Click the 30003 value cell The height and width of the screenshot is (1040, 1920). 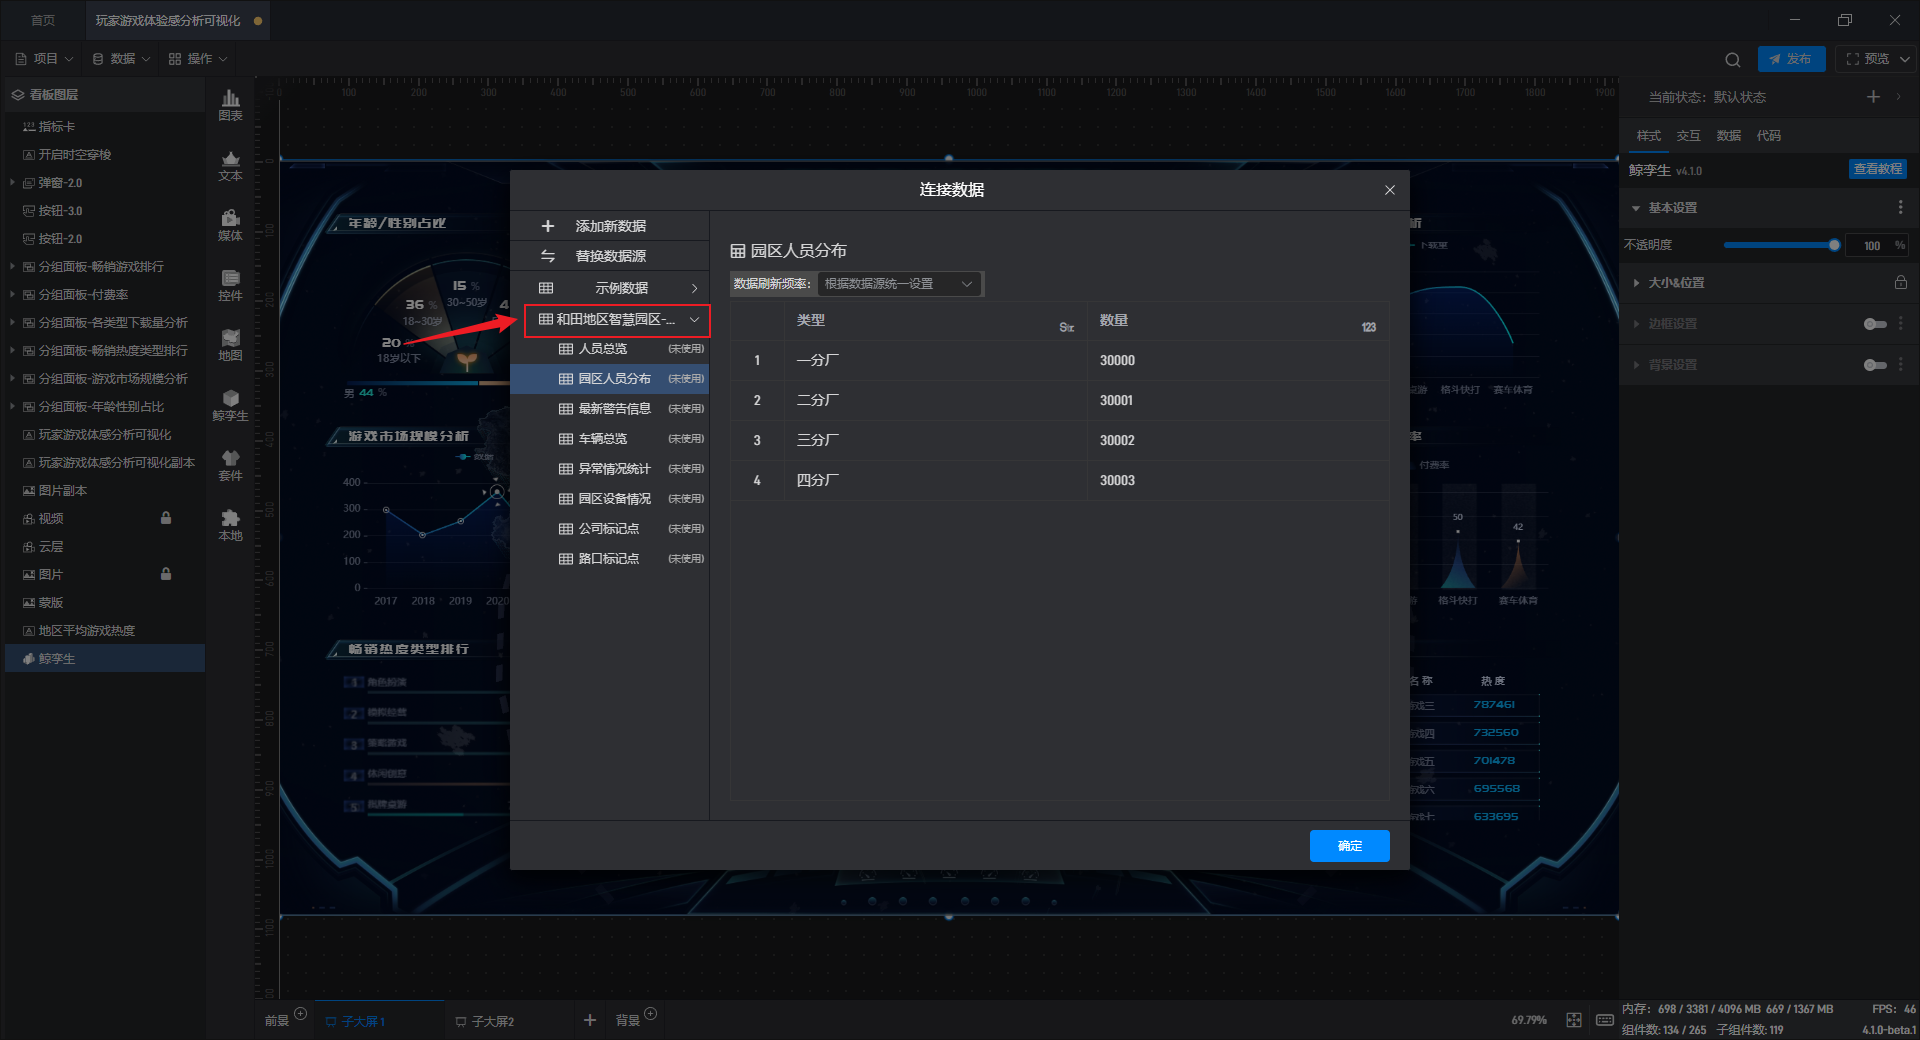1237,480
